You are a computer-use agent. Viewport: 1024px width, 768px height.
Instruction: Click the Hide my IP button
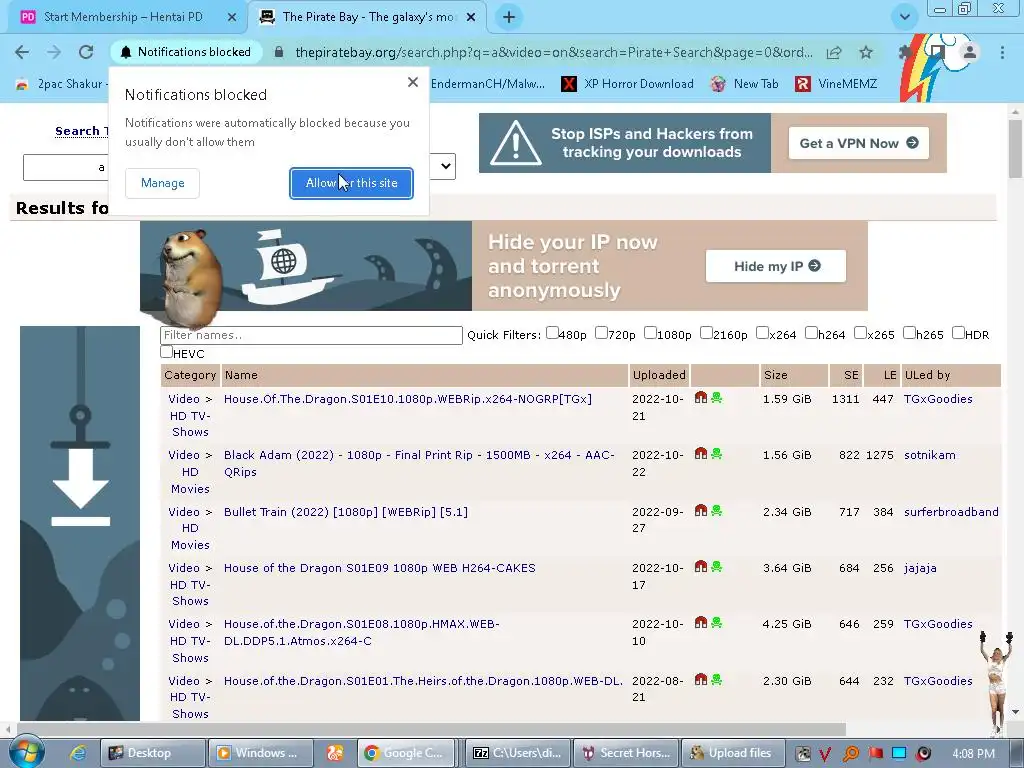click(x=776, y=266)
